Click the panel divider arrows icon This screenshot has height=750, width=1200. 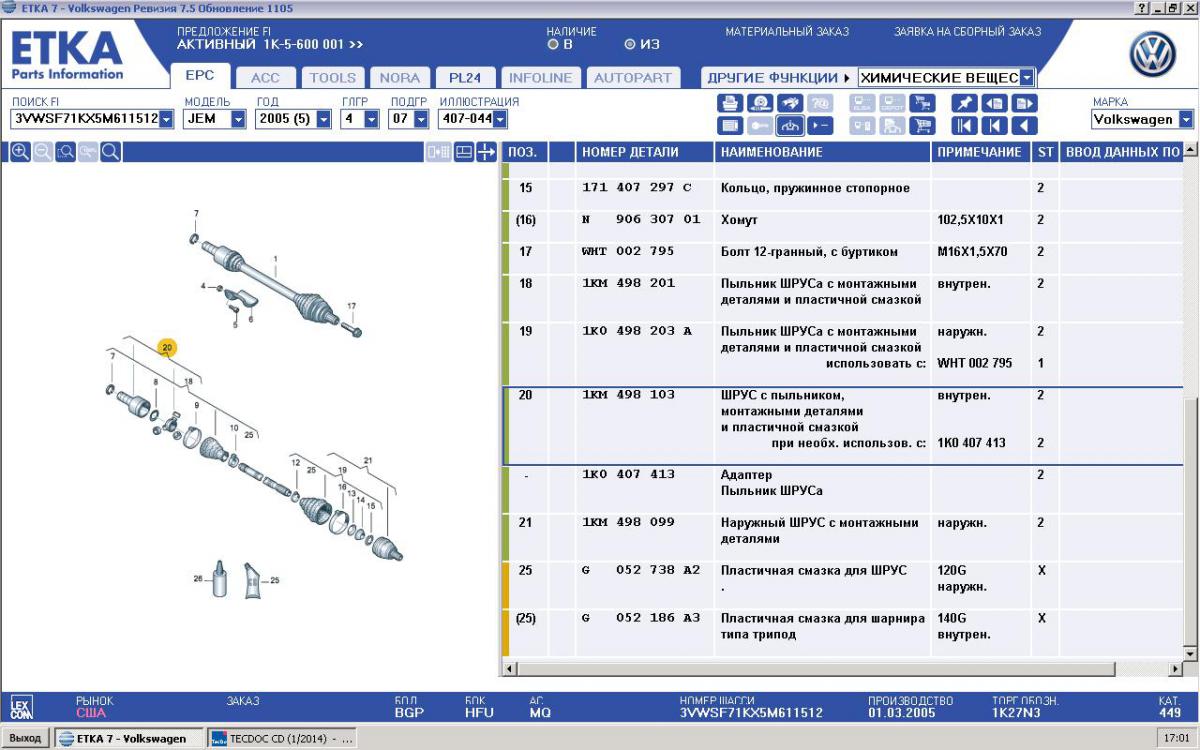coord(486,152)
